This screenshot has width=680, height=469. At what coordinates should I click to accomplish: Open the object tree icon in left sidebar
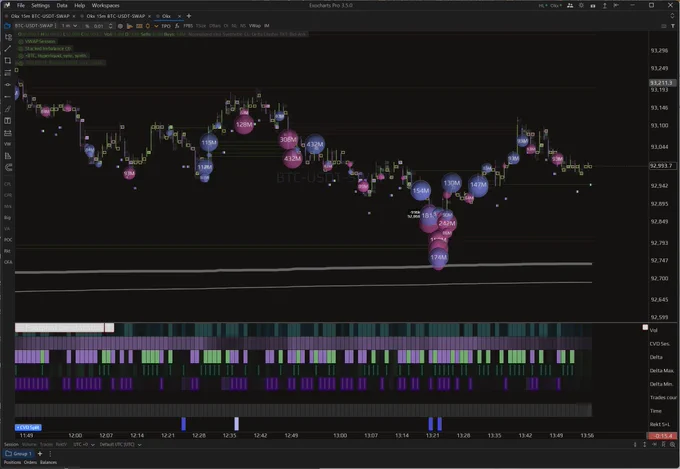click(8, 37)
